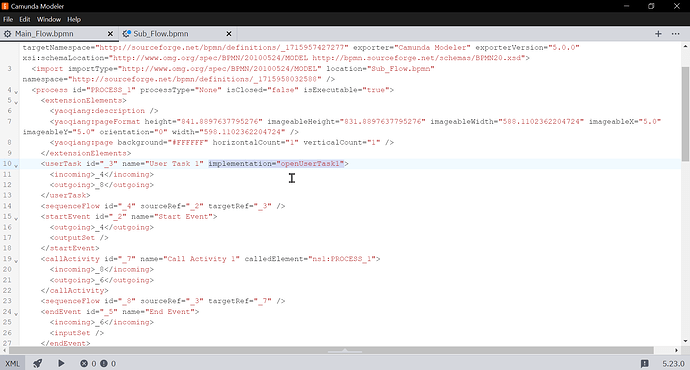This screenshot has width=690, height=370.
Task: Click the outputSet tag on line 17
Action: click(79, 238)
